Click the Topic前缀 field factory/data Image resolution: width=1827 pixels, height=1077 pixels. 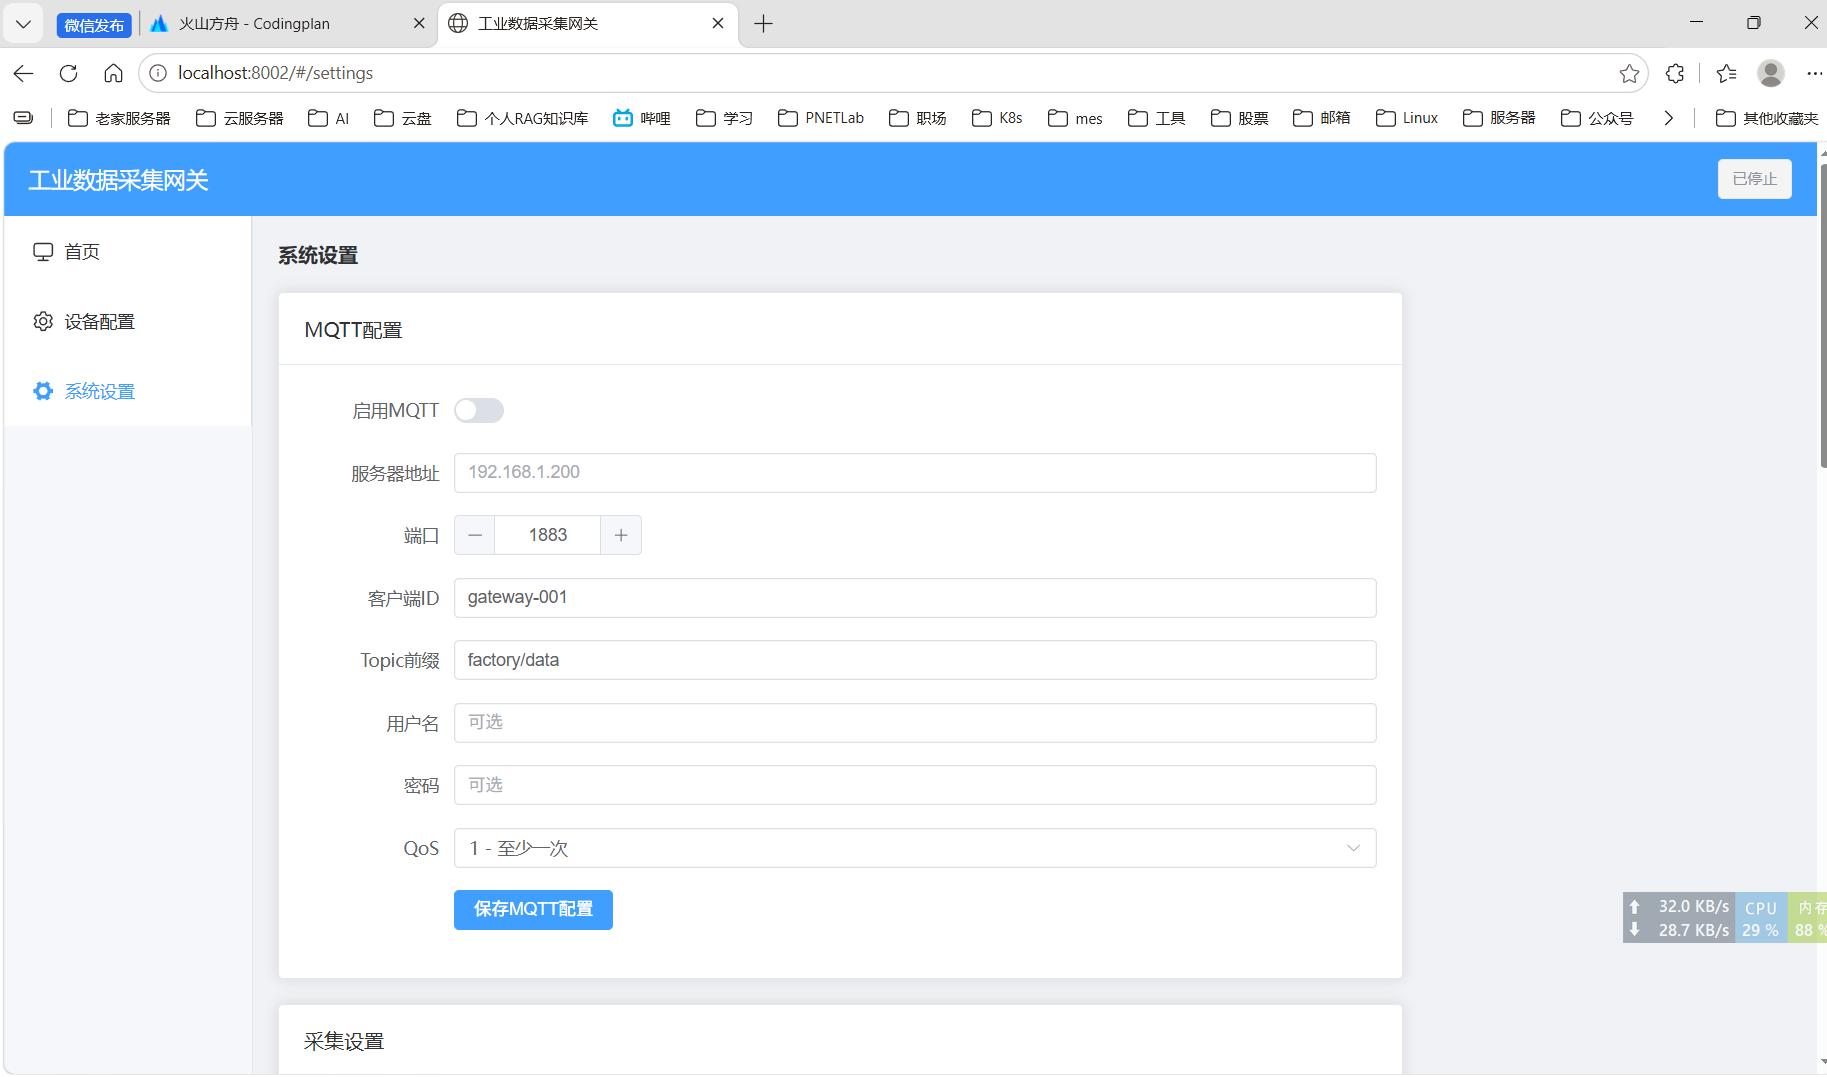coord(915,660)
